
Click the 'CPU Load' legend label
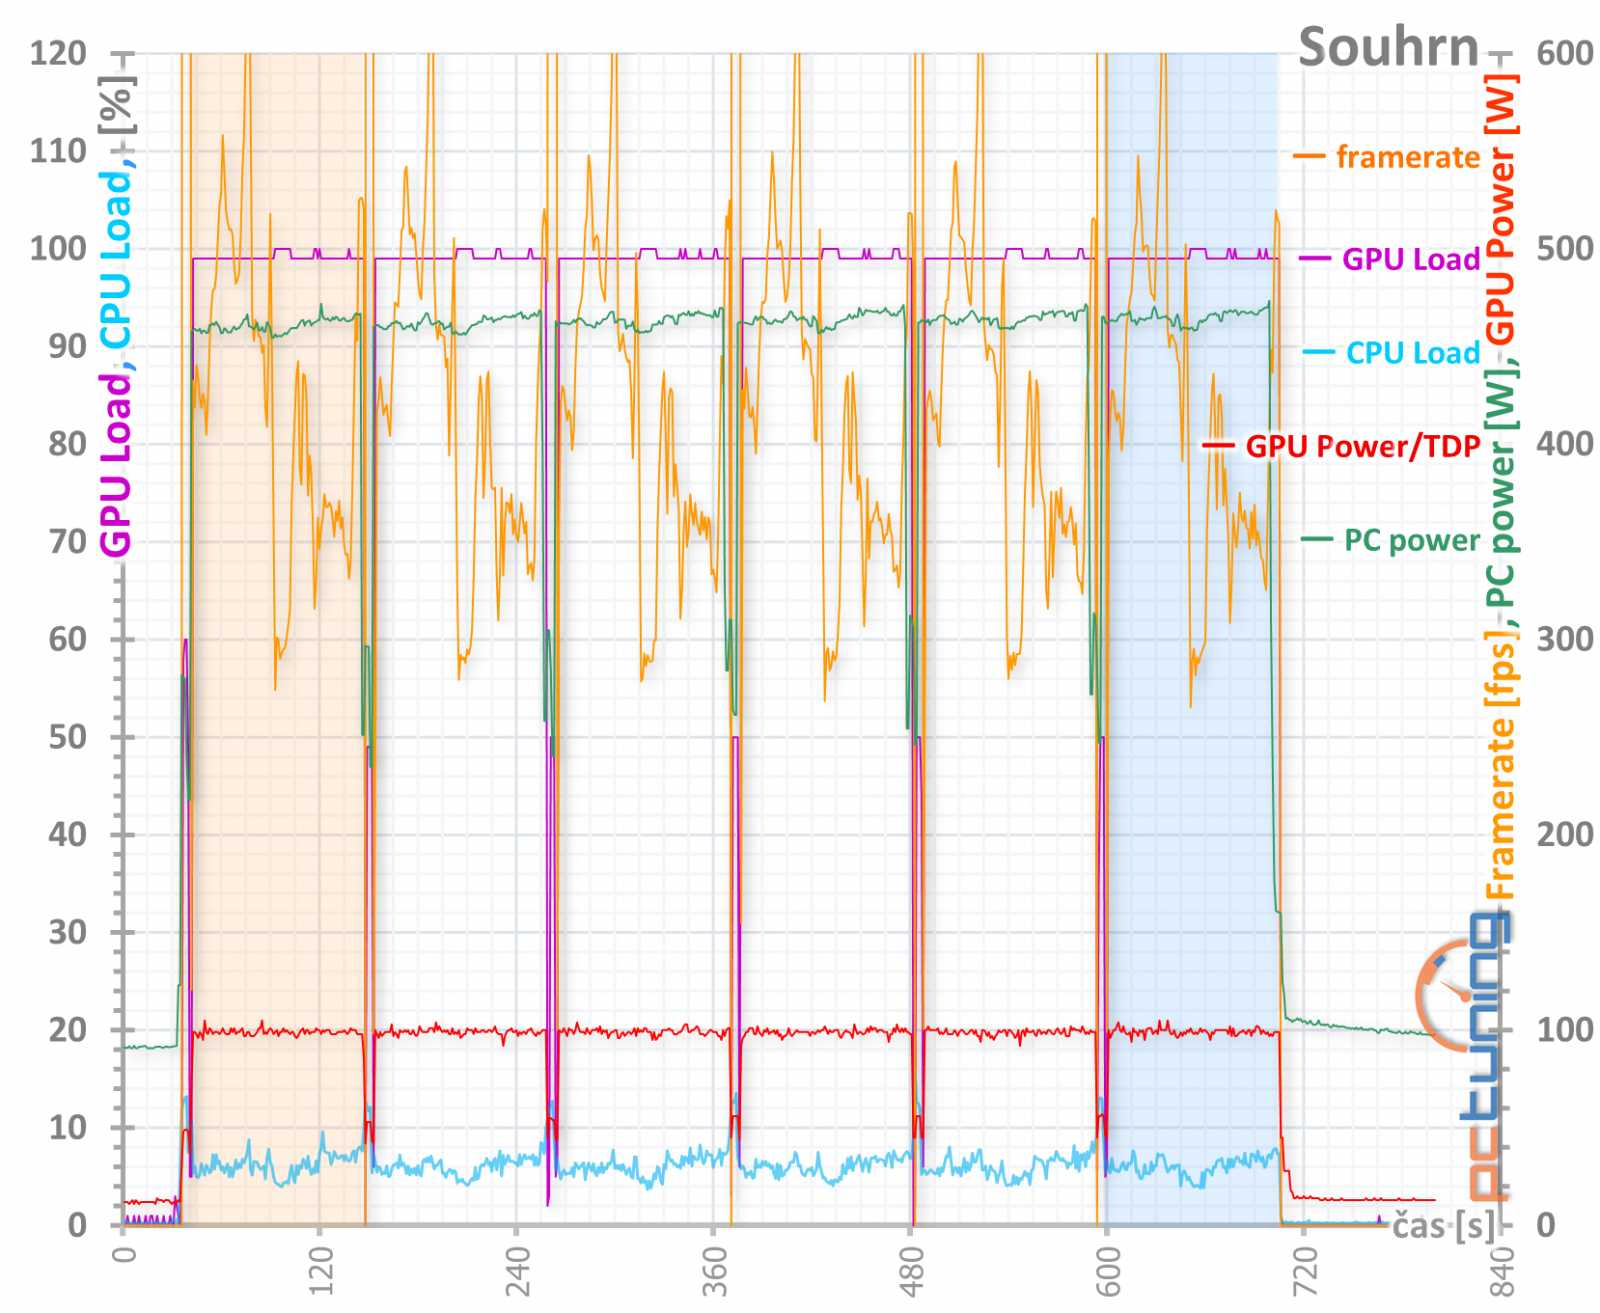click(1413, 353)
